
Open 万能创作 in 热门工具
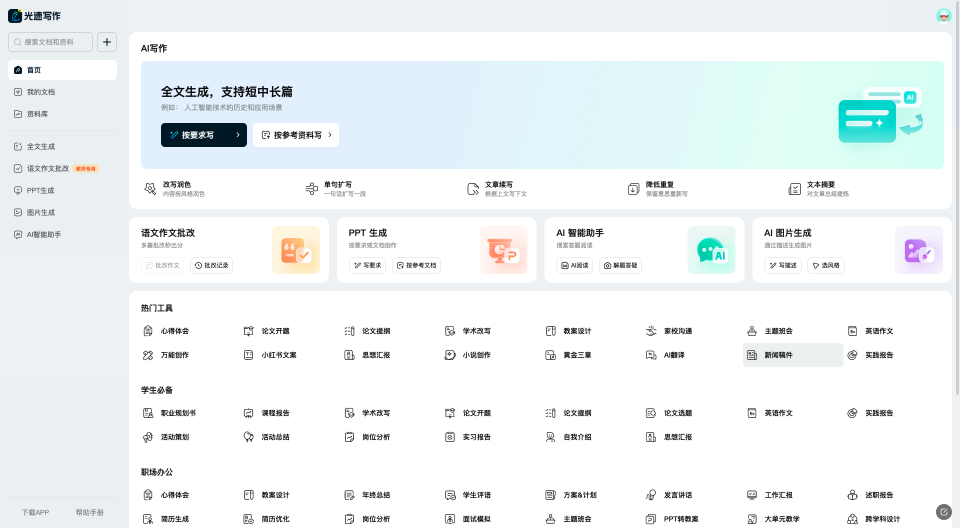pyautogui.click(x=166, y=355)
